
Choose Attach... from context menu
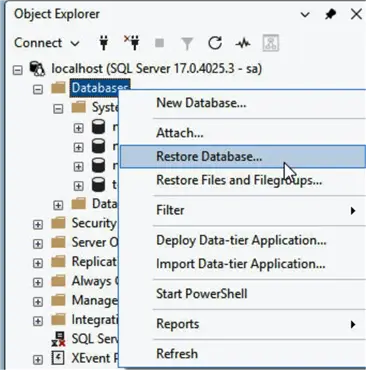(243, 133)
